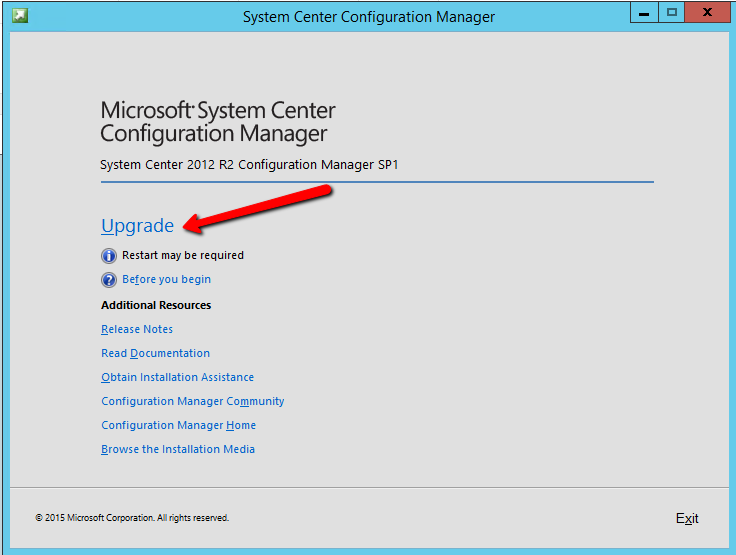
Task: Click the blue info icon beside Restart notice
Action: (109, 256)
